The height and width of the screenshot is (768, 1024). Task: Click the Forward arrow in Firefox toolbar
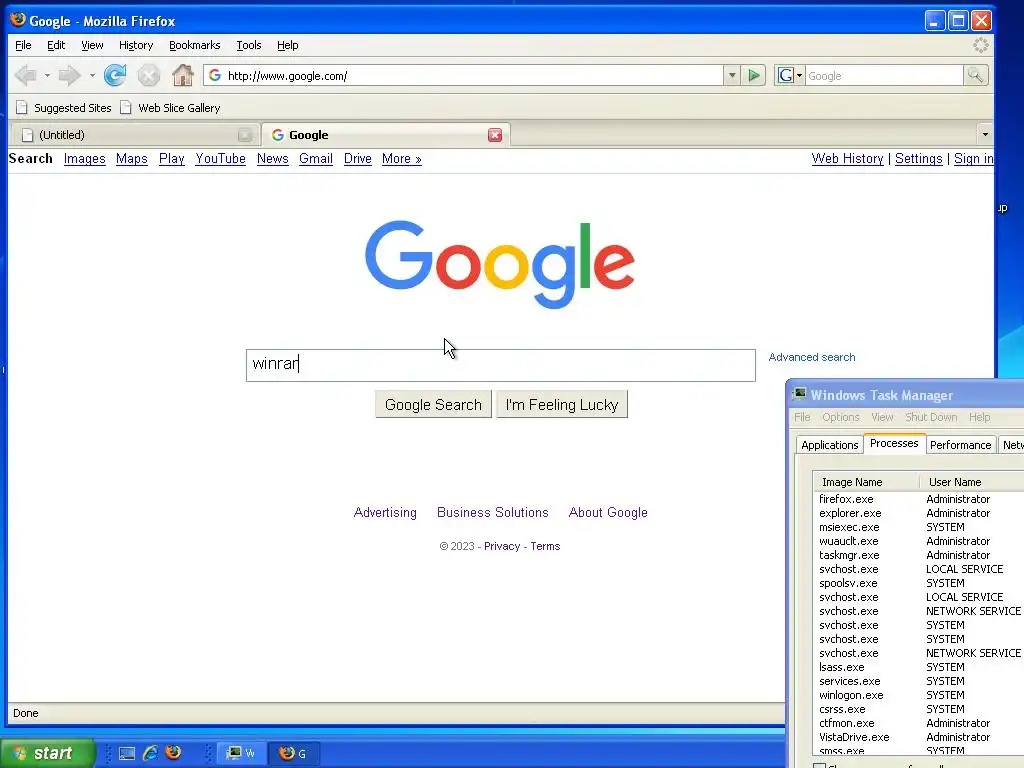coord(69,76)
